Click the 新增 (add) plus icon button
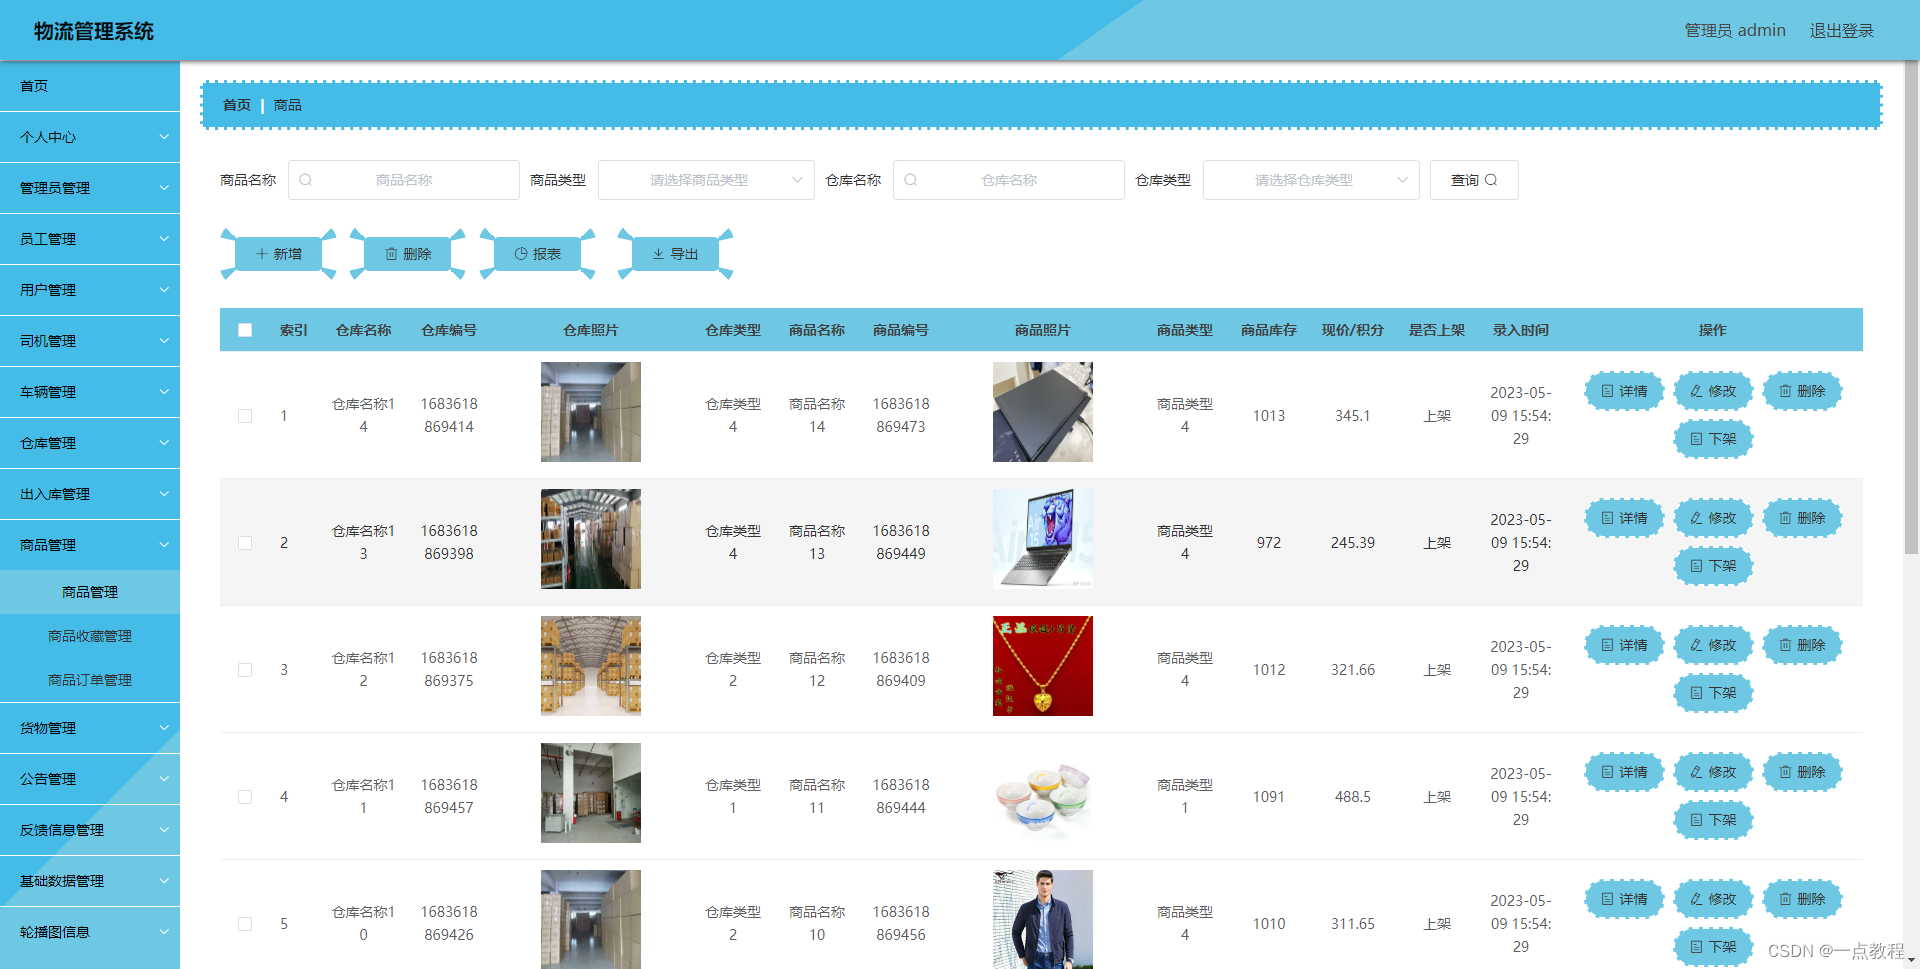Screen dimensions: 1920x969 point(261,253)
